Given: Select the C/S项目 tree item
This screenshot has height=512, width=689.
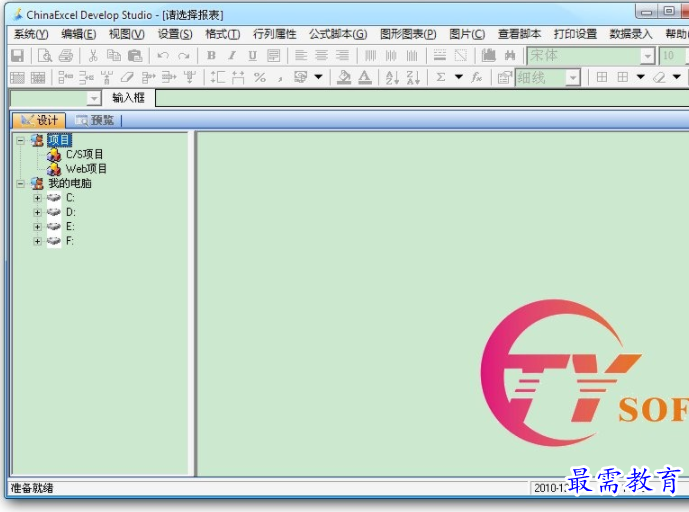Looking at the screenshot, I should (84, 155).
